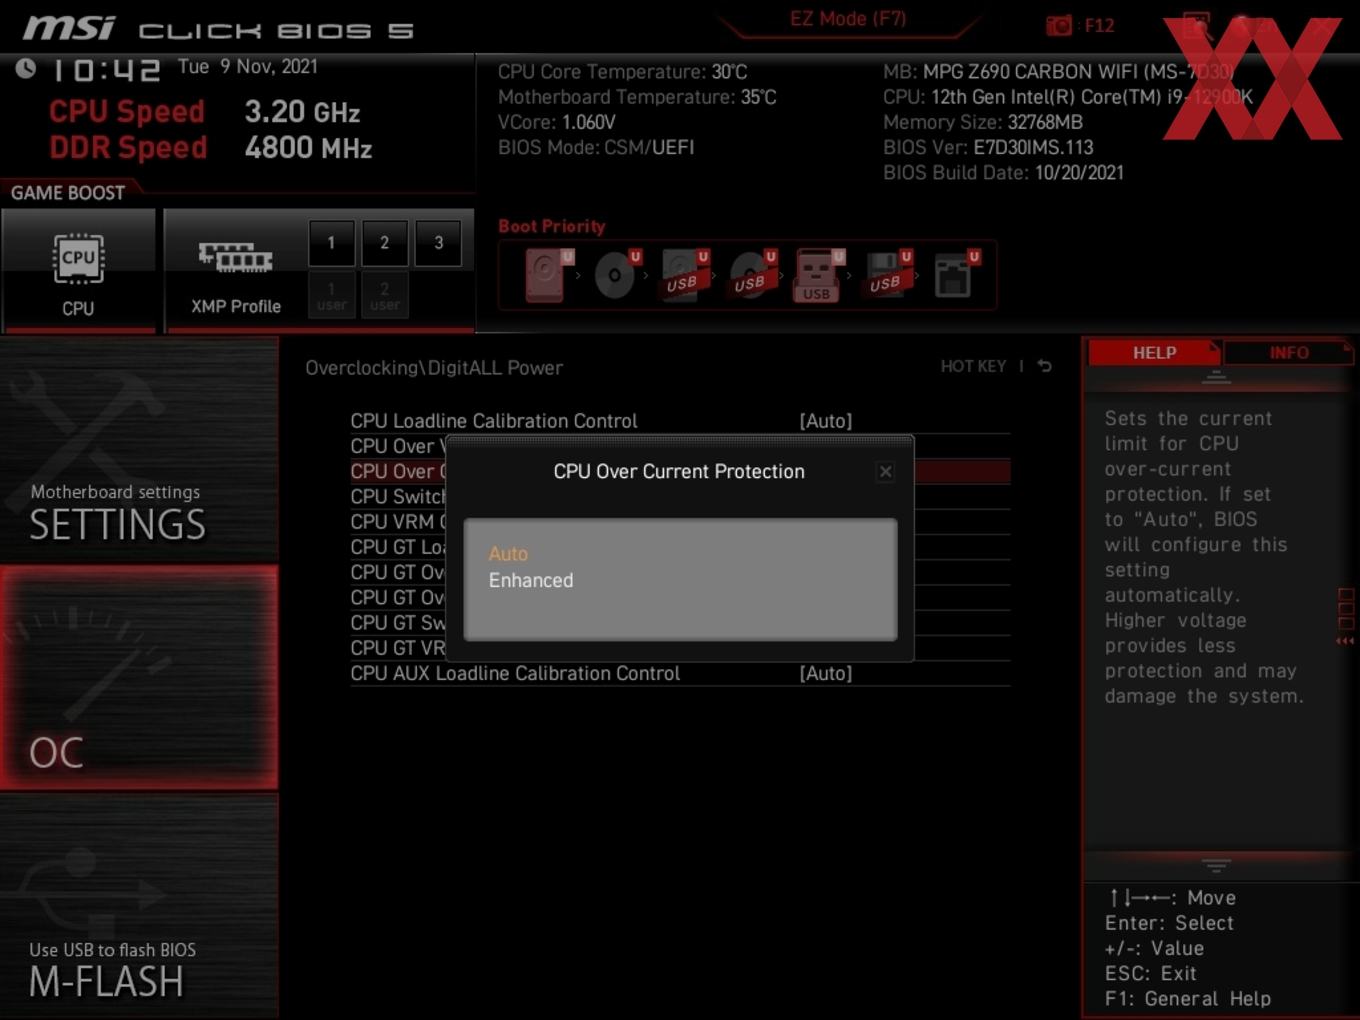Enable Game Boost with the CPU icon
Screen dimensions: 1360x1020
pyautogui.click(x=78, y=270)
